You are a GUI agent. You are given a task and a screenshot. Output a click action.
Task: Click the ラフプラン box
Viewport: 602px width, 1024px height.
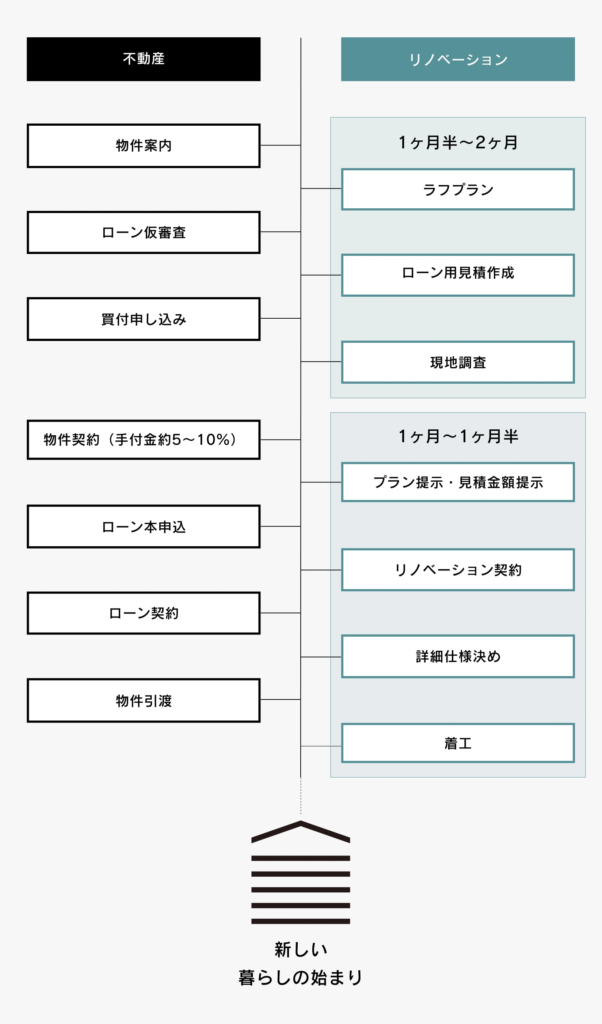tap(458, 189)
